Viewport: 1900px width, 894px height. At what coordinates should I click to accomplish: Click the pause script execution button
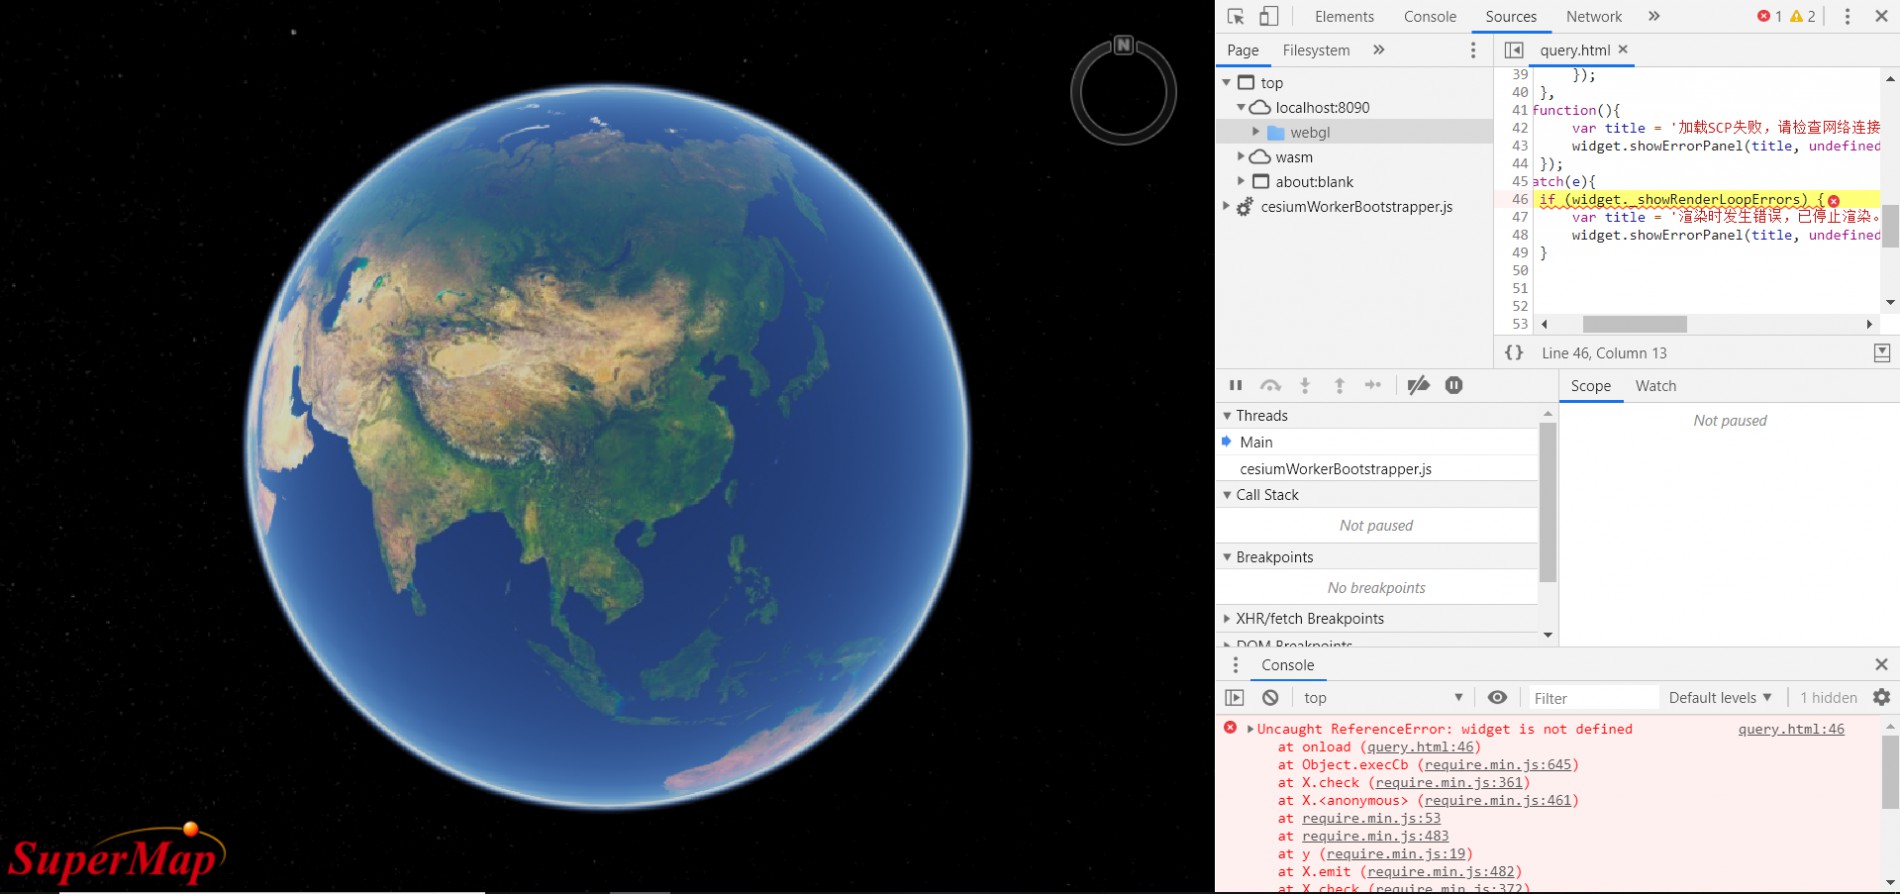[x=1236, y=386]
